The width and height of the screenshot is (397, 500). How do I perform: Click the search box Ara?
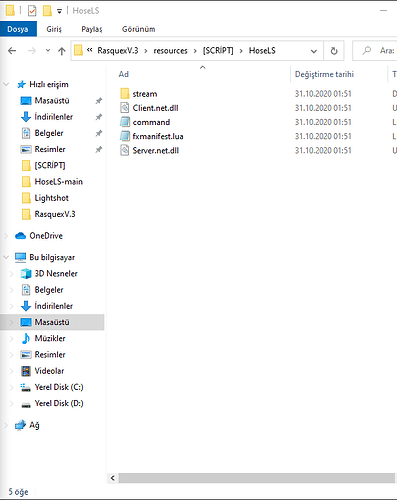pyautogui.click(x=375, y=51)
